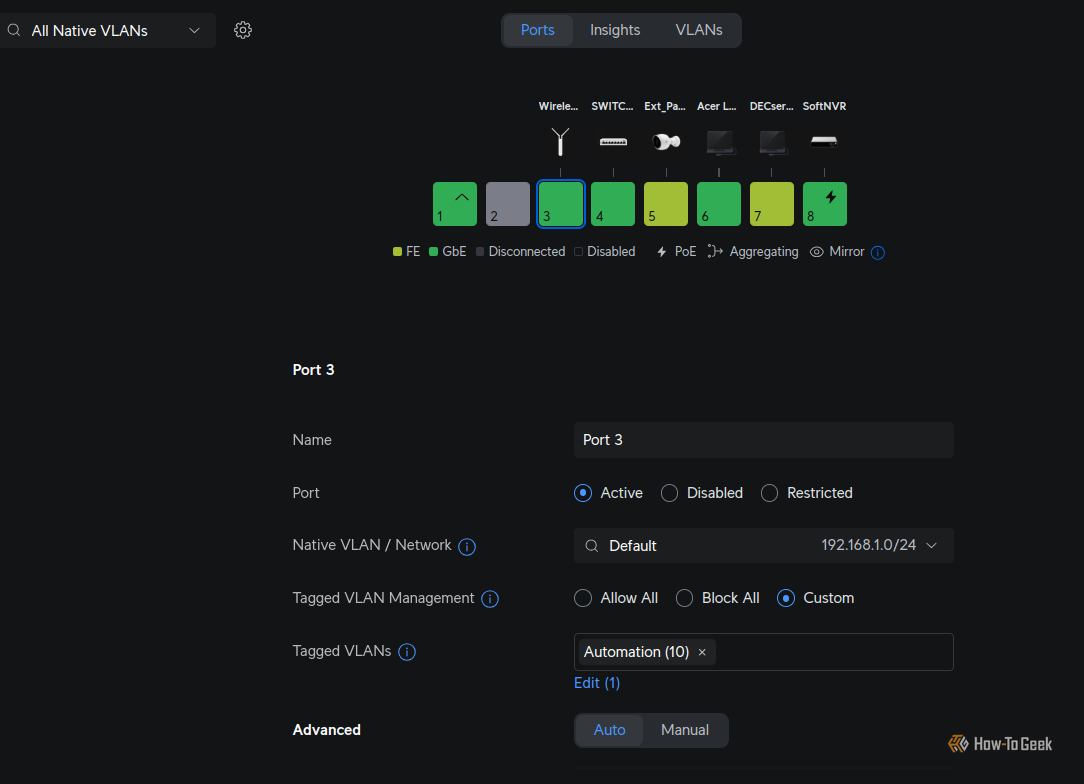Click inside the Tagged VLANs input box
Viewport: 1084px width, 784px height.
[763, 652]
